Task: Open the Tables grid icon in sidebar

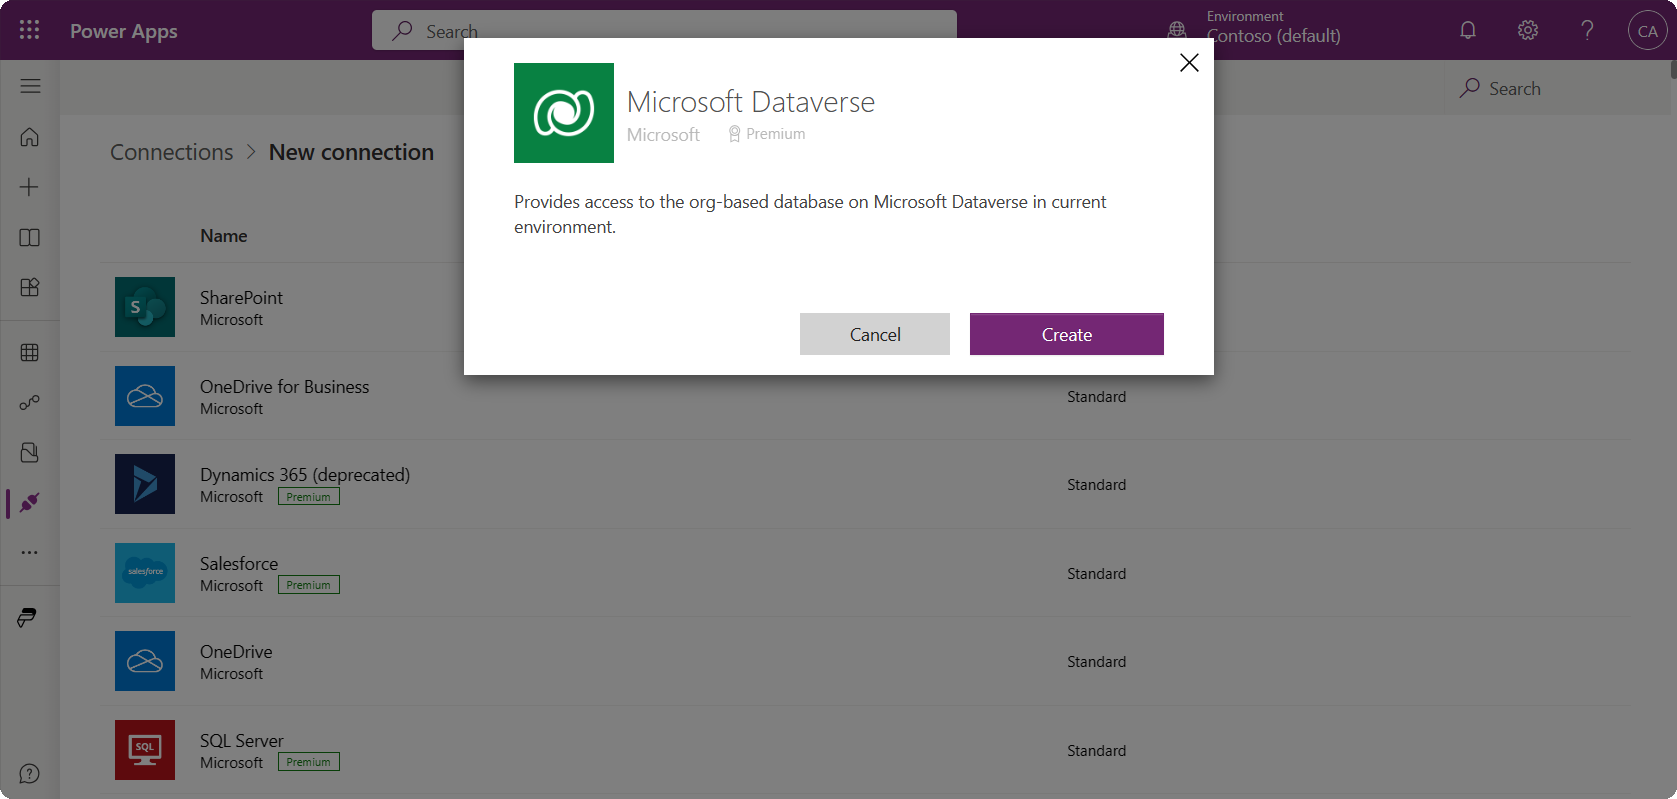Action: click(30, 352)
